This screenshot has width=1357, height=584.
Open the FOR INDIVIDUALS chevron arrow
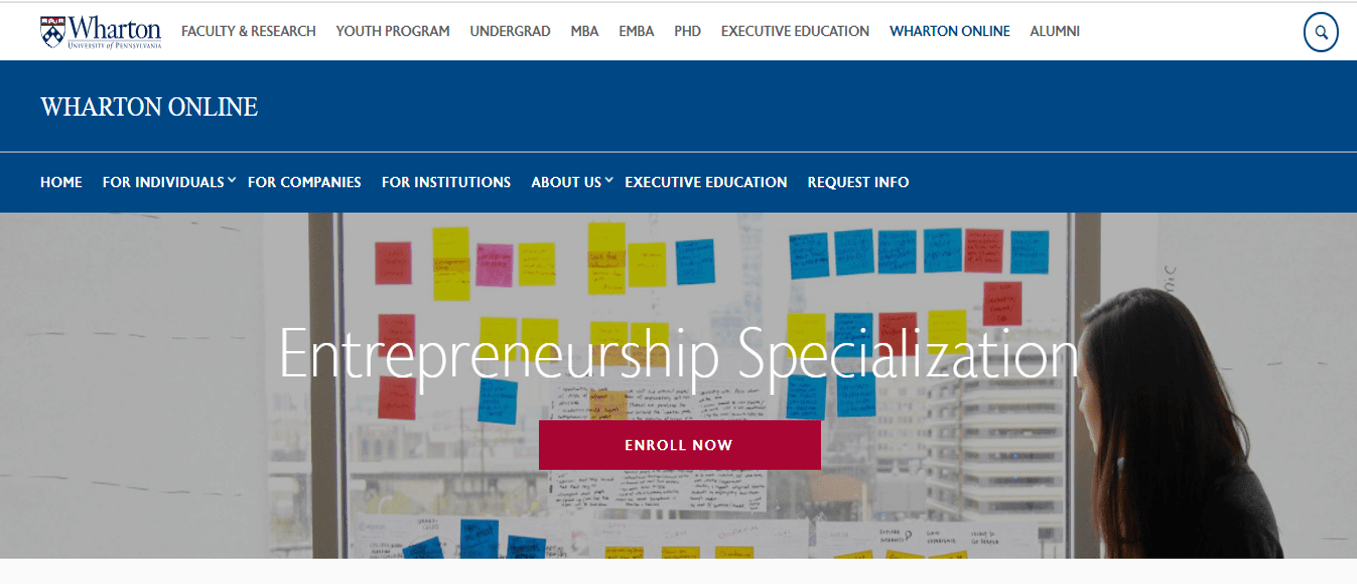coord(231,179)
